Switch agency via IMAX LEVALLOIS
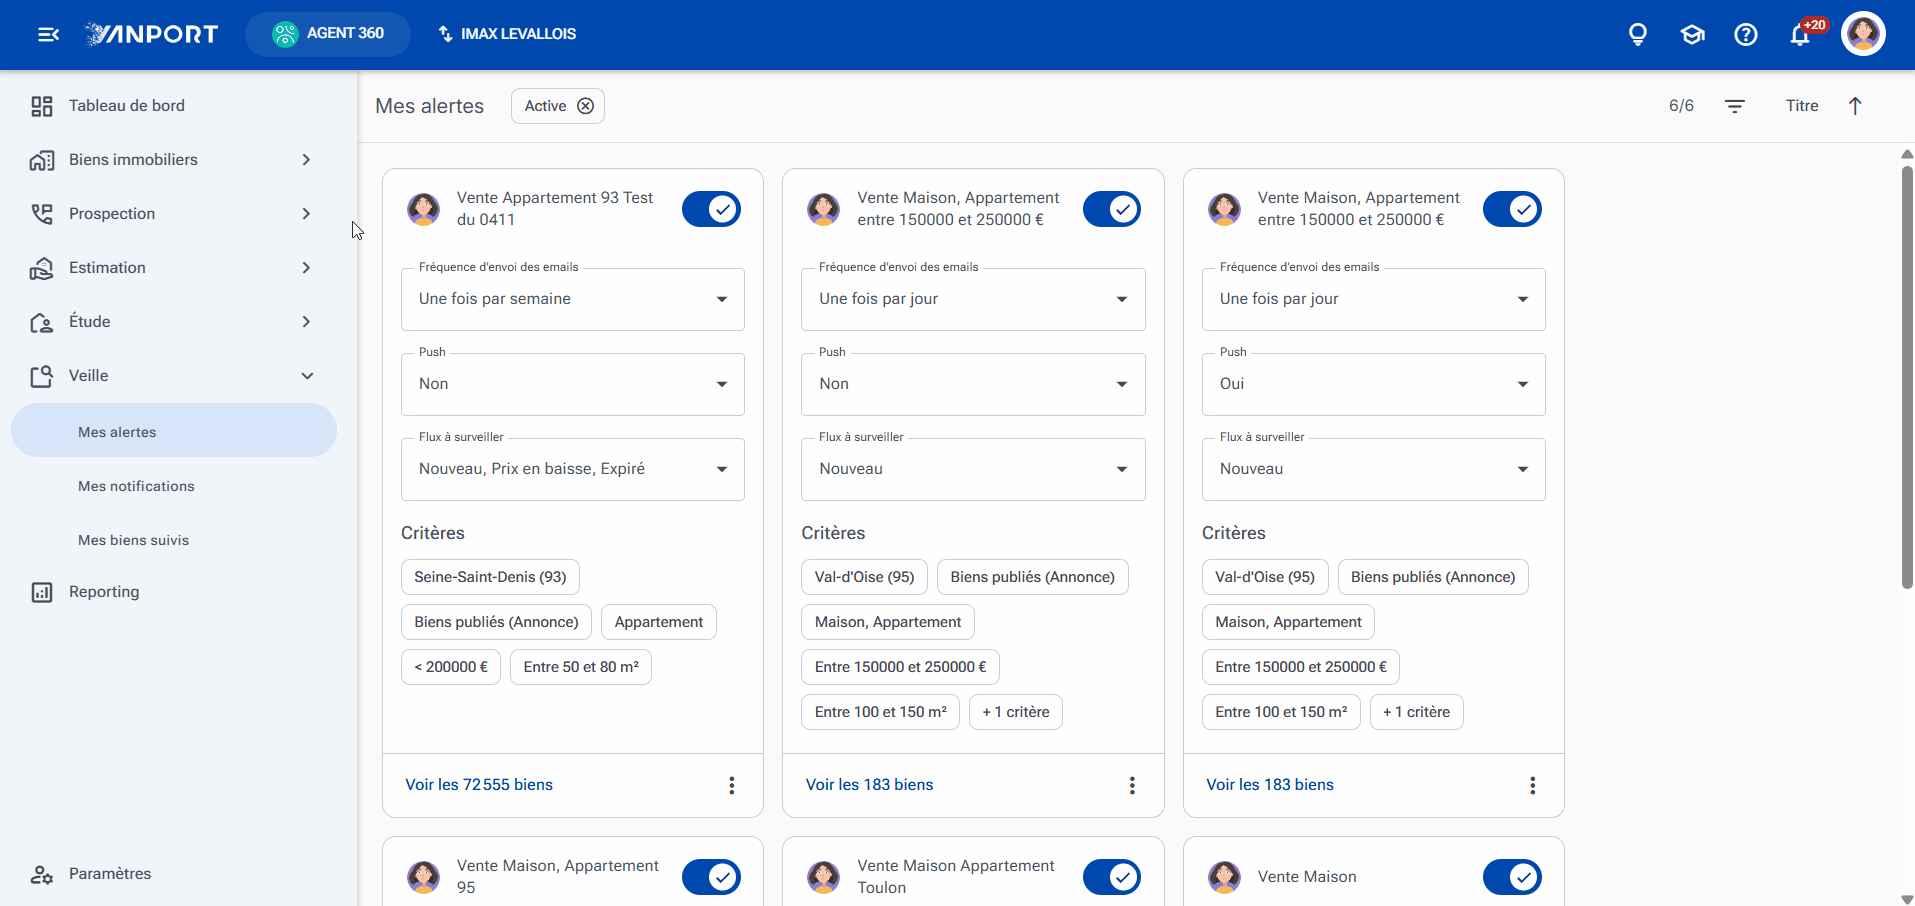The width and height of the screenshot is (1915, 906). 507,34
